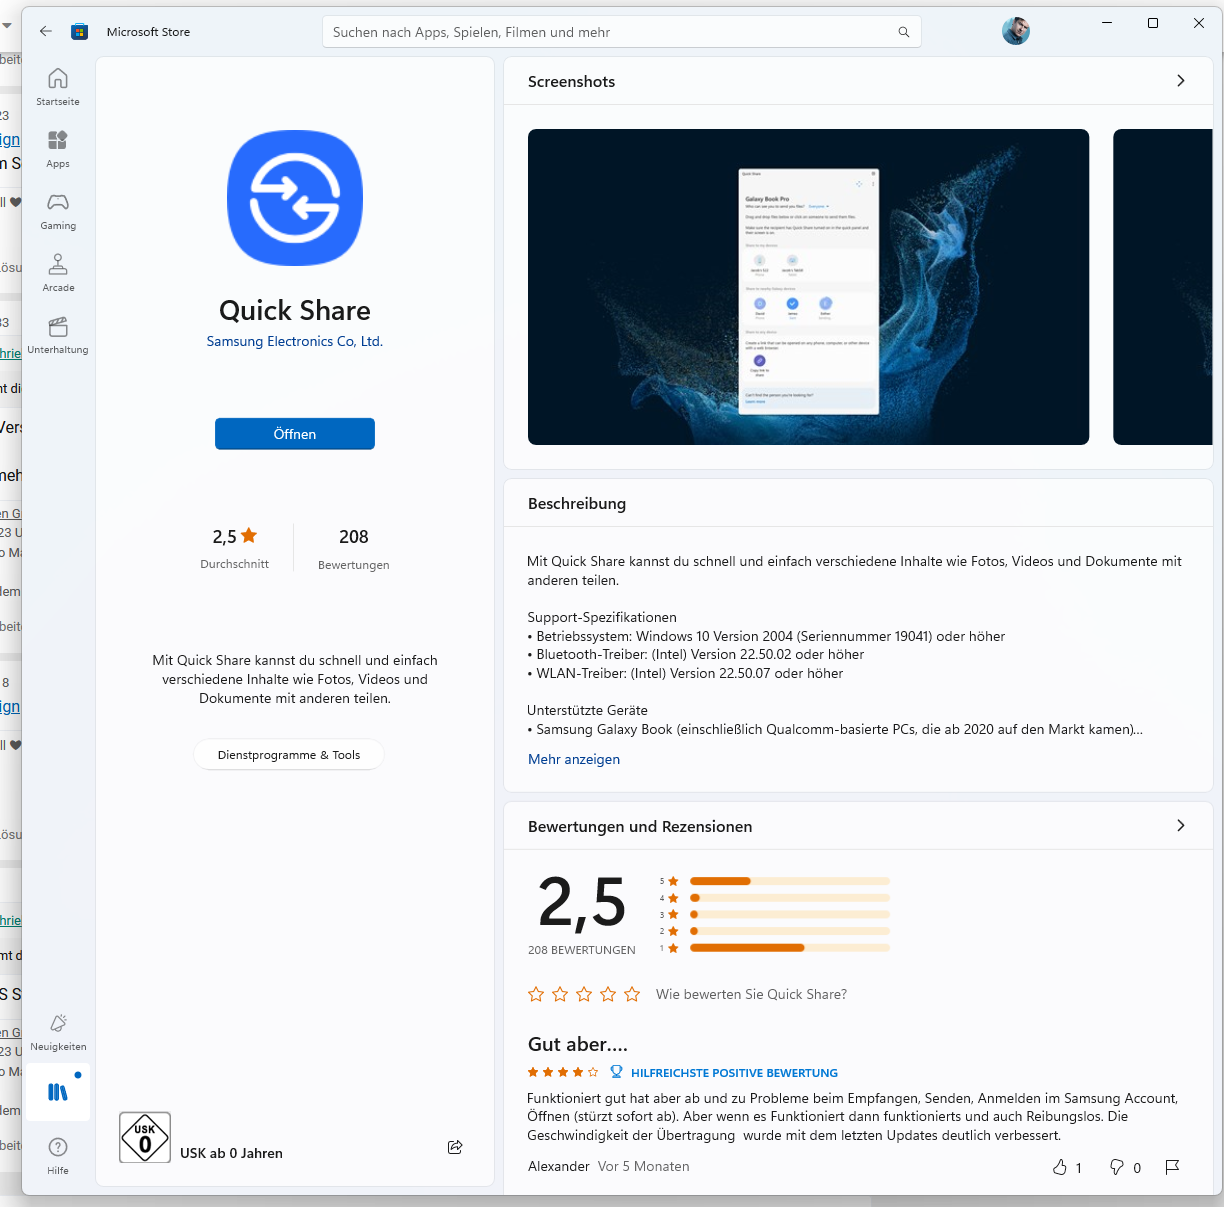Open the Gaming section
Viewport: 1224px width, 1207px height.
pyautogui.click(x=58, y=211)
